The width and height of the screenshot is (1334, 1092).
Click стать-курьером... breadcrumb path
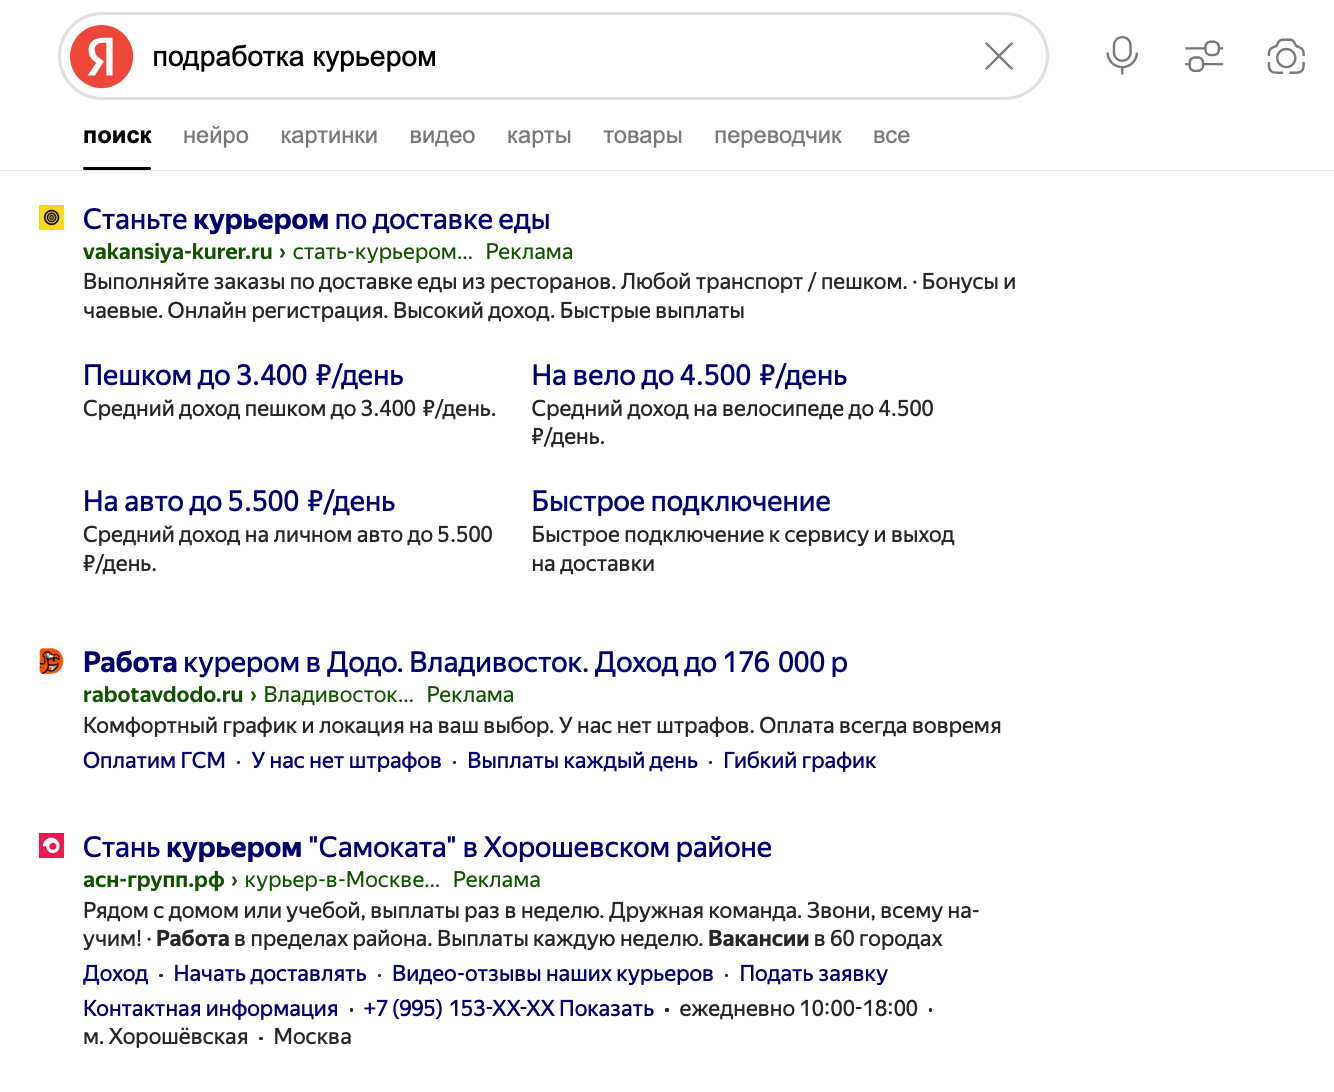(382, 251)
